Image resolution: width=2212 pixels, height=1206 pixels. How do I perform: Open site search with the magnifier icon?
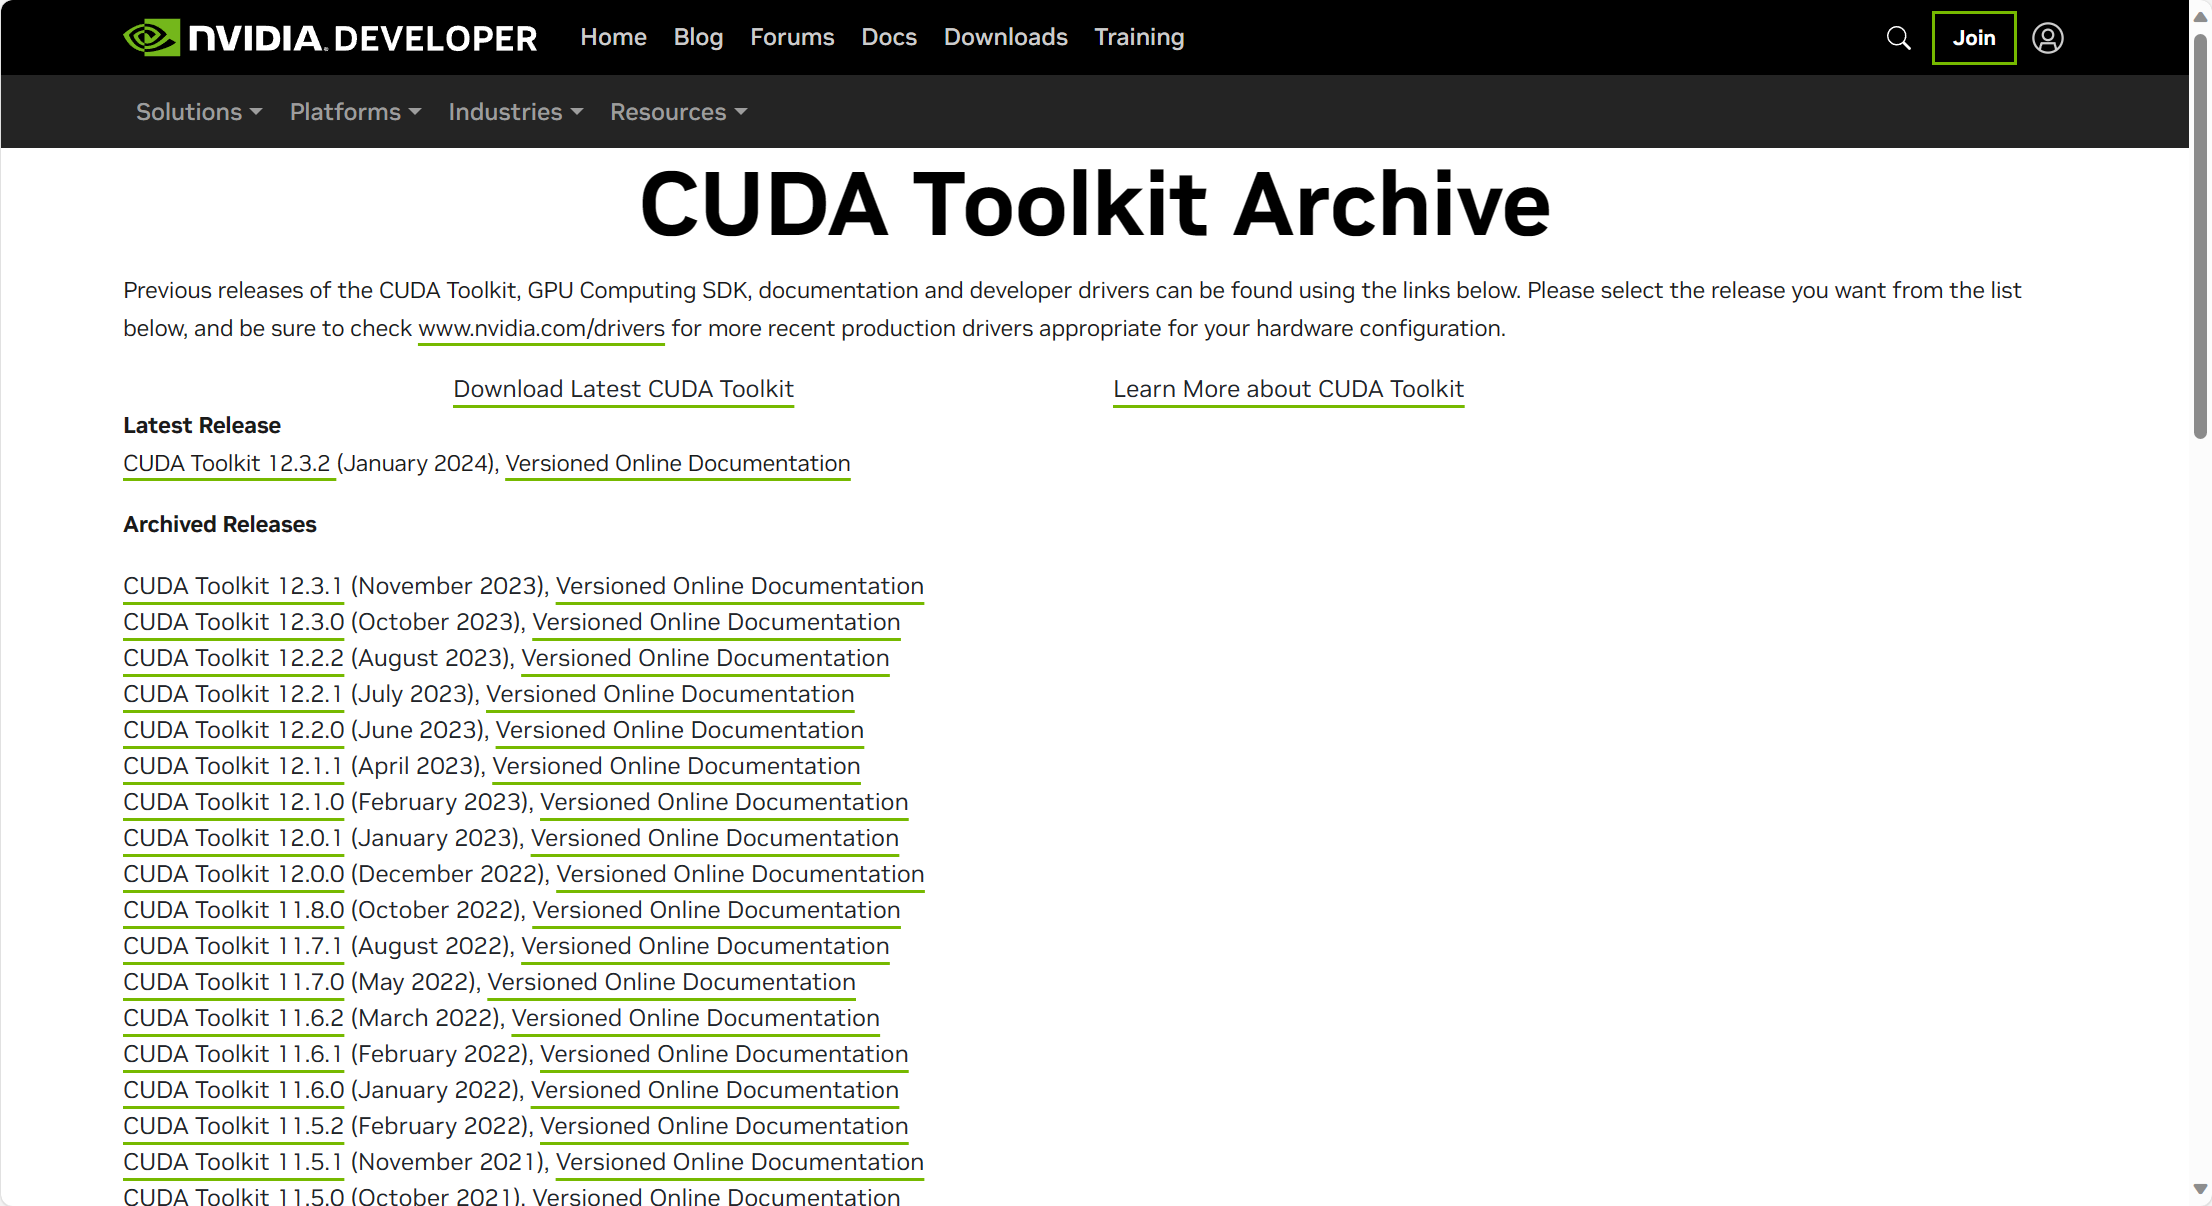[x=1898, y=38]
